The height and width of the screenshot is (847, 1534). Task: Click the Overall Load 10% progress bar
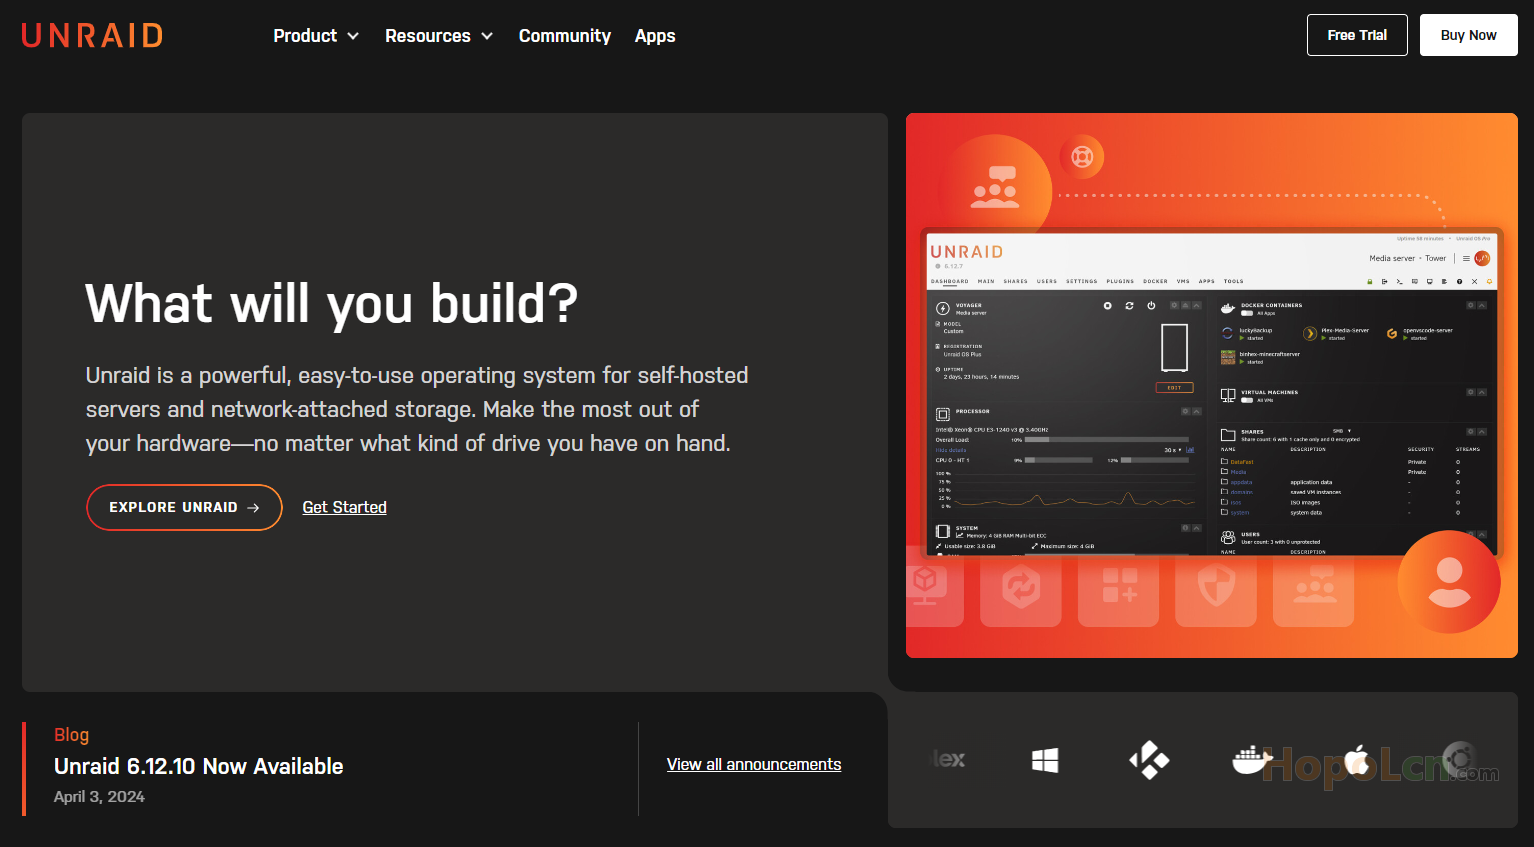pyautogui.click(x=1107, y=440)
